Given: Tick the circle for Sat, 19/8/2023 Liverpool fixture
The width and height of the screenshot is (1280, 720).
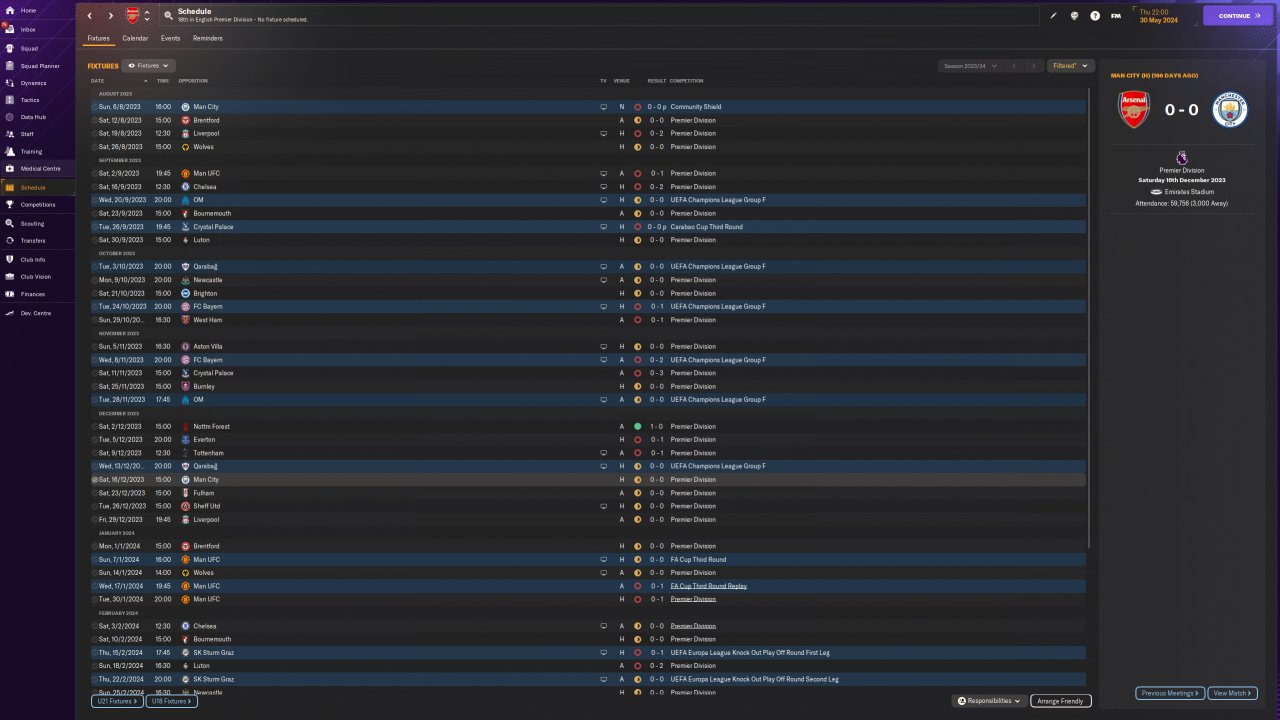Looking at the screenshot, I should pyautogui.click(x=95, y=133).
